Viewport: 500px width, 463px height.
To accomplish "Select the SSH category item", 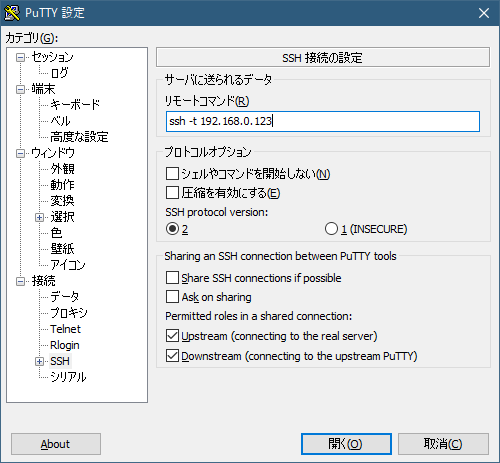I will [x=60, y=361].
